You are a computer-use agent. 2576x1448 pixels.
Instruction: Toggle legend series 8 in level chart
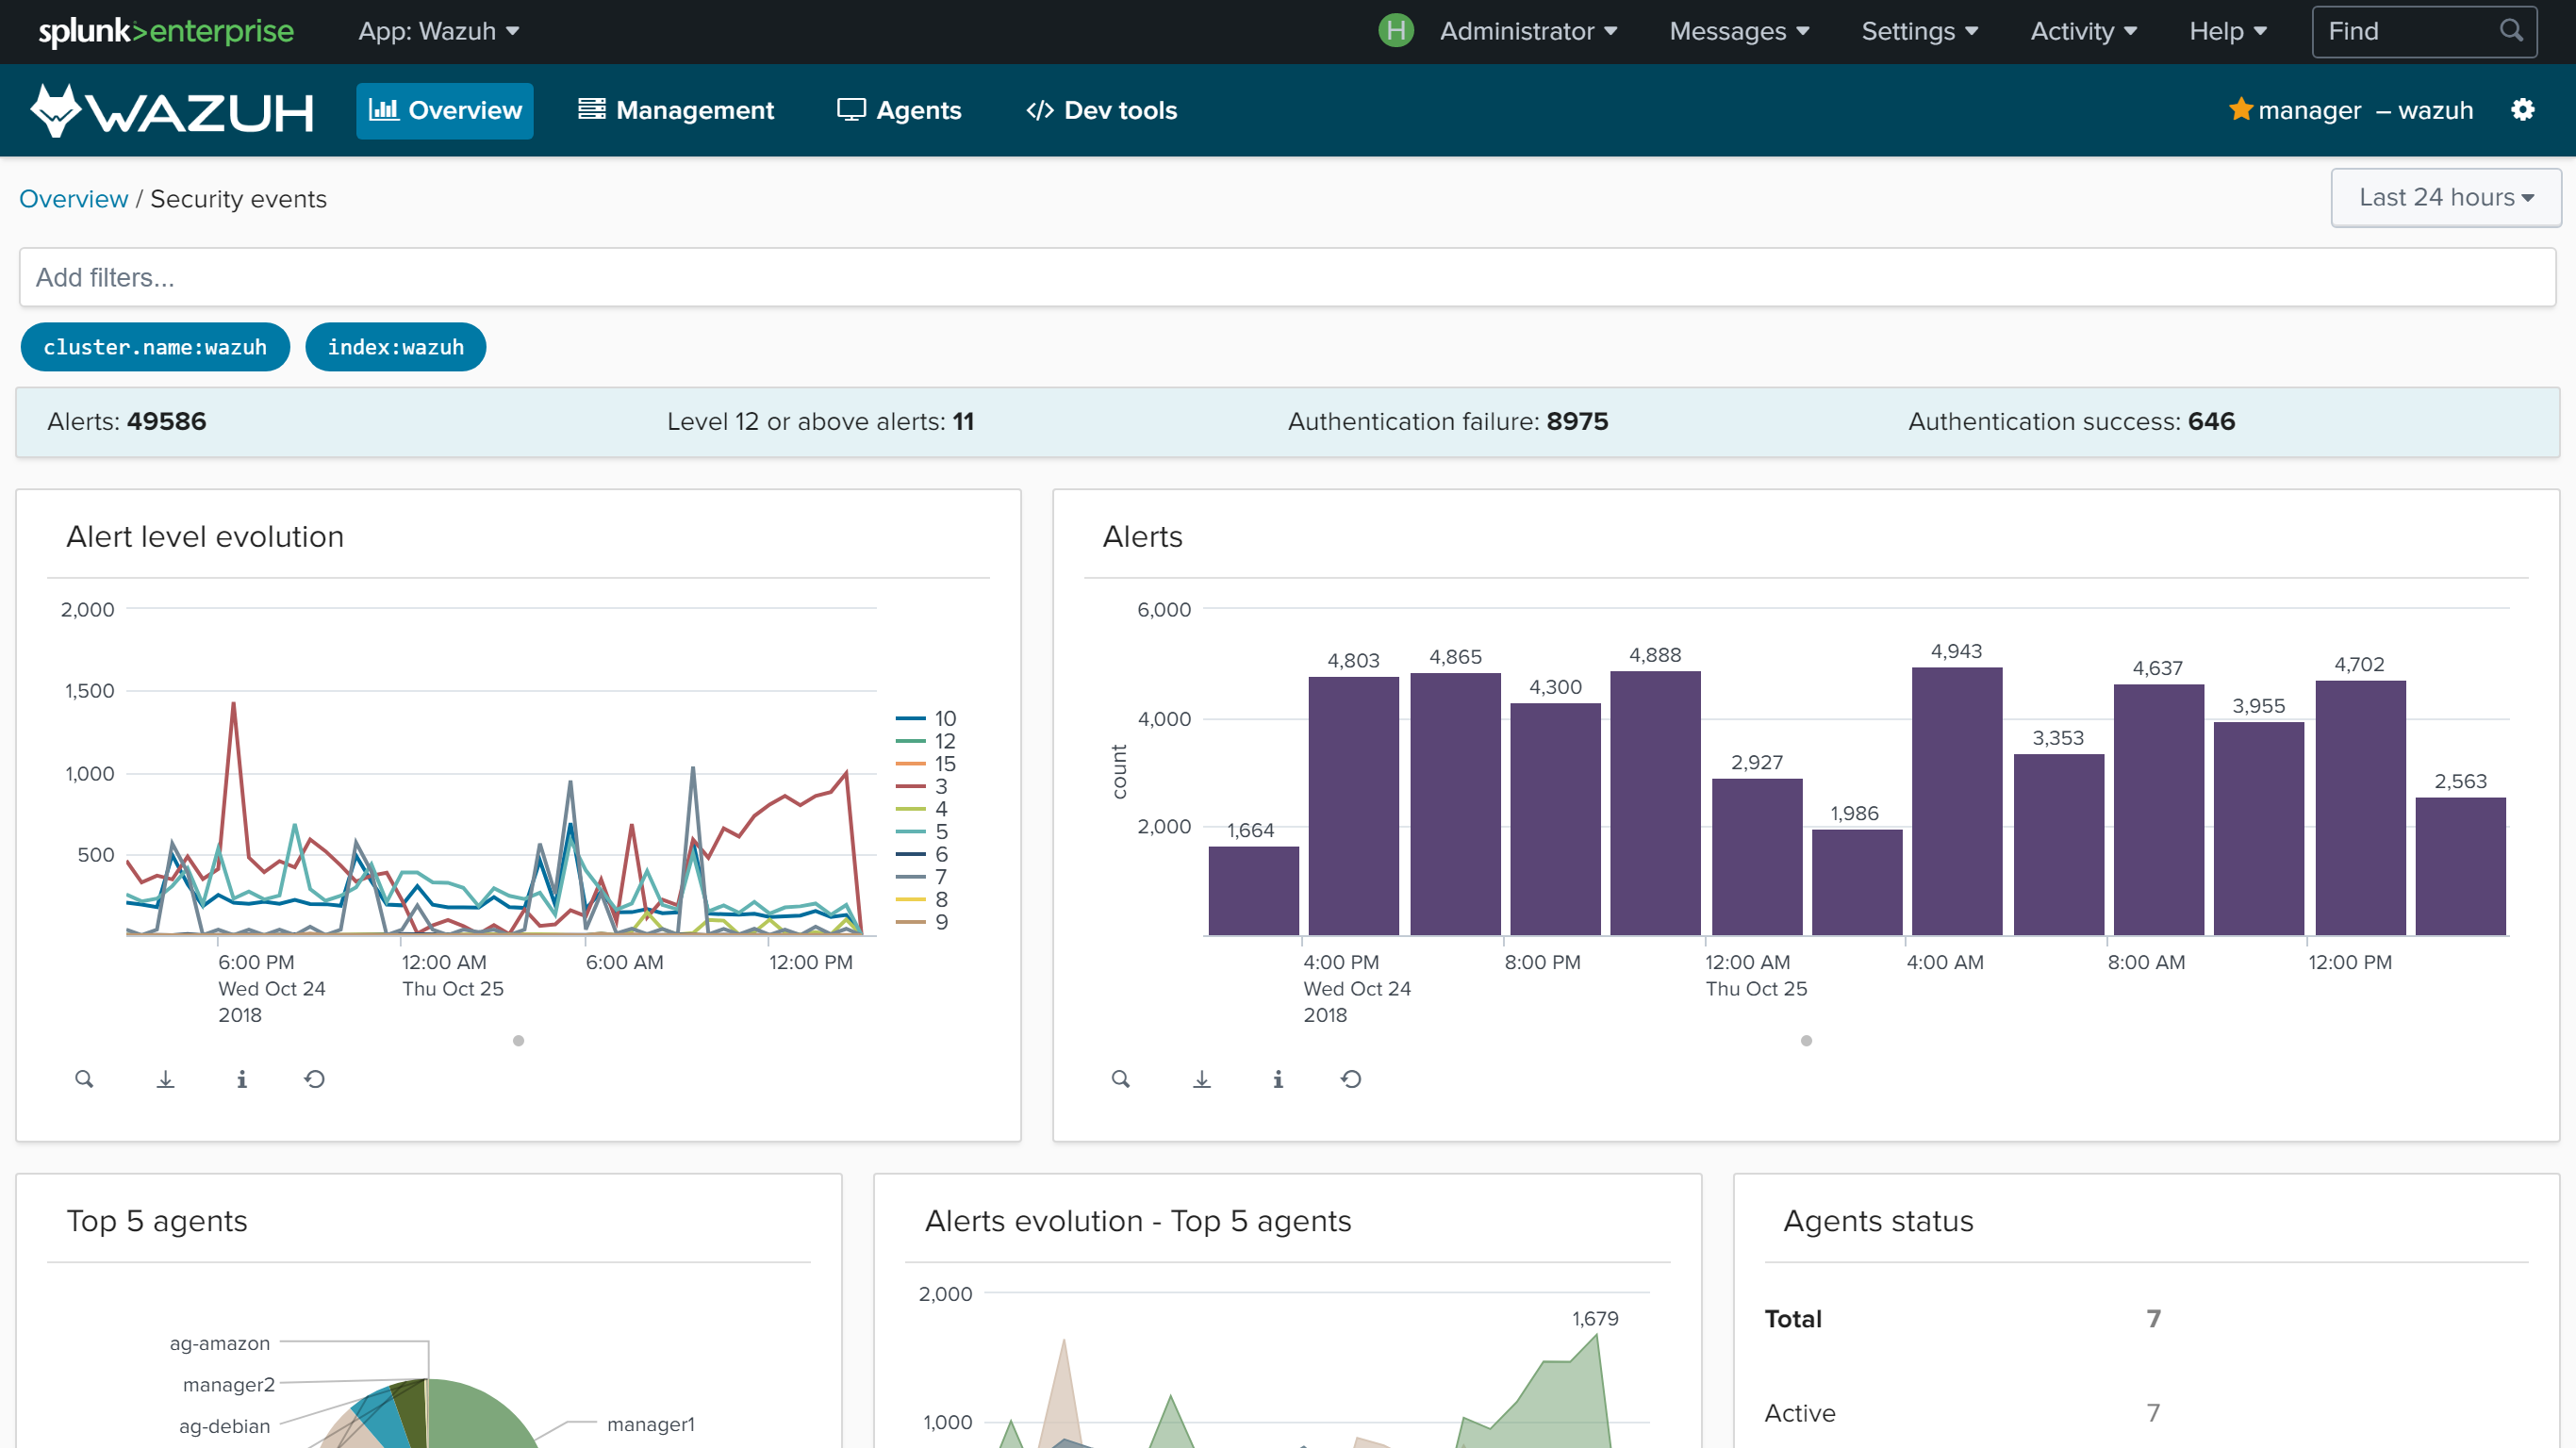click(x=921, y=899)
